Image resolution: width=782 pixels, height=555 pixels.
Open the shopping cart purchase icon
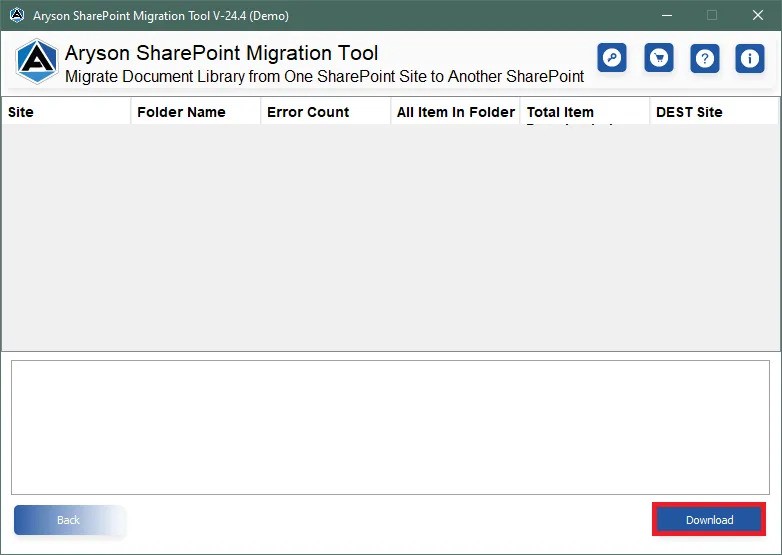(x=658, y=59)
